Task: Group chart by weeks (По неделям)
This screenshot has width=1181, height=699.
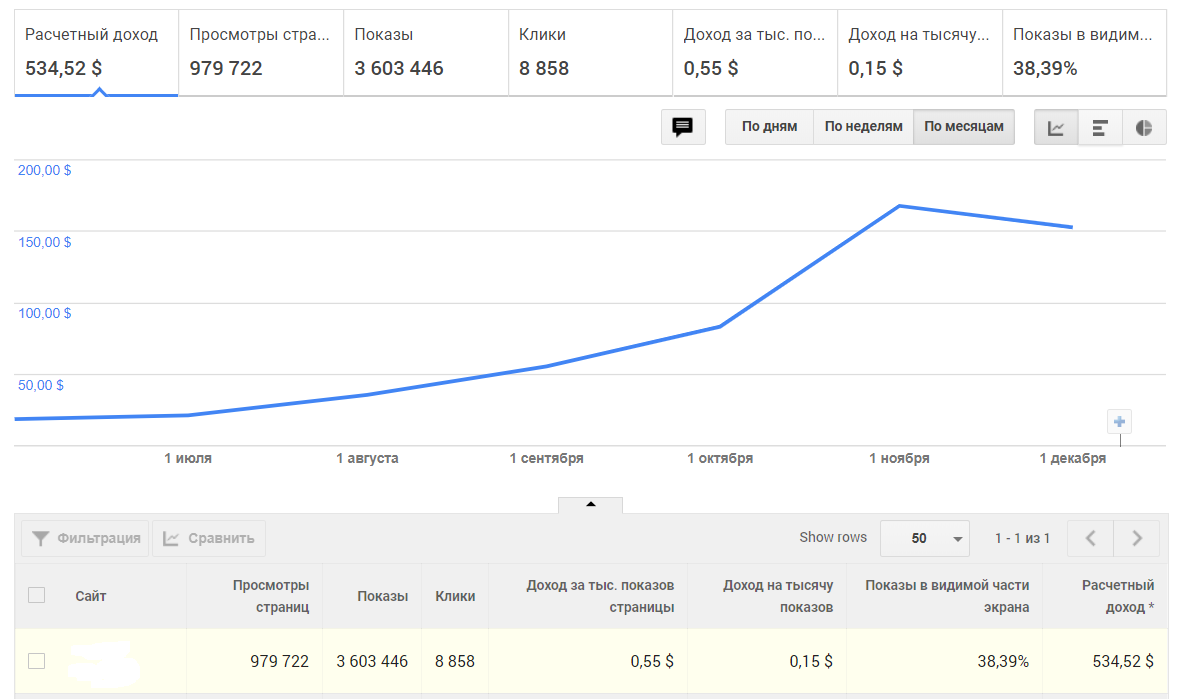Action: pos(863,127)
